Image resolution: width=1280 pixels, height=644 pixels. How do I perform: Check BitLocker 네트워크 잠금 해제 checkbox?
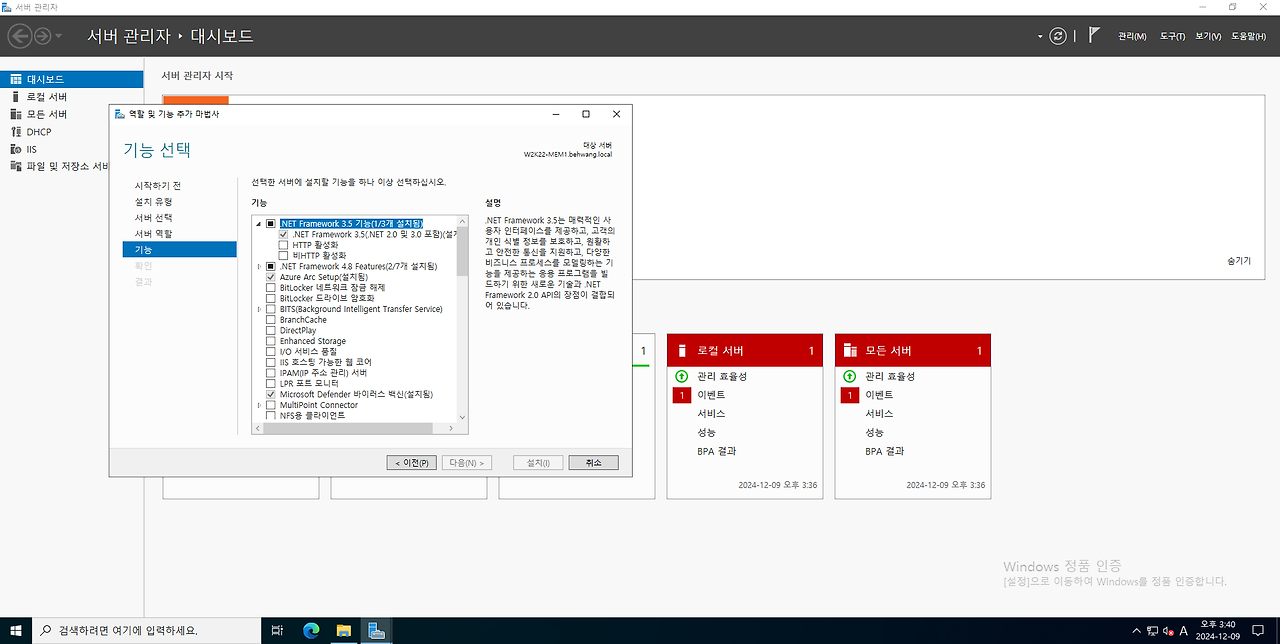click(270, 287)
